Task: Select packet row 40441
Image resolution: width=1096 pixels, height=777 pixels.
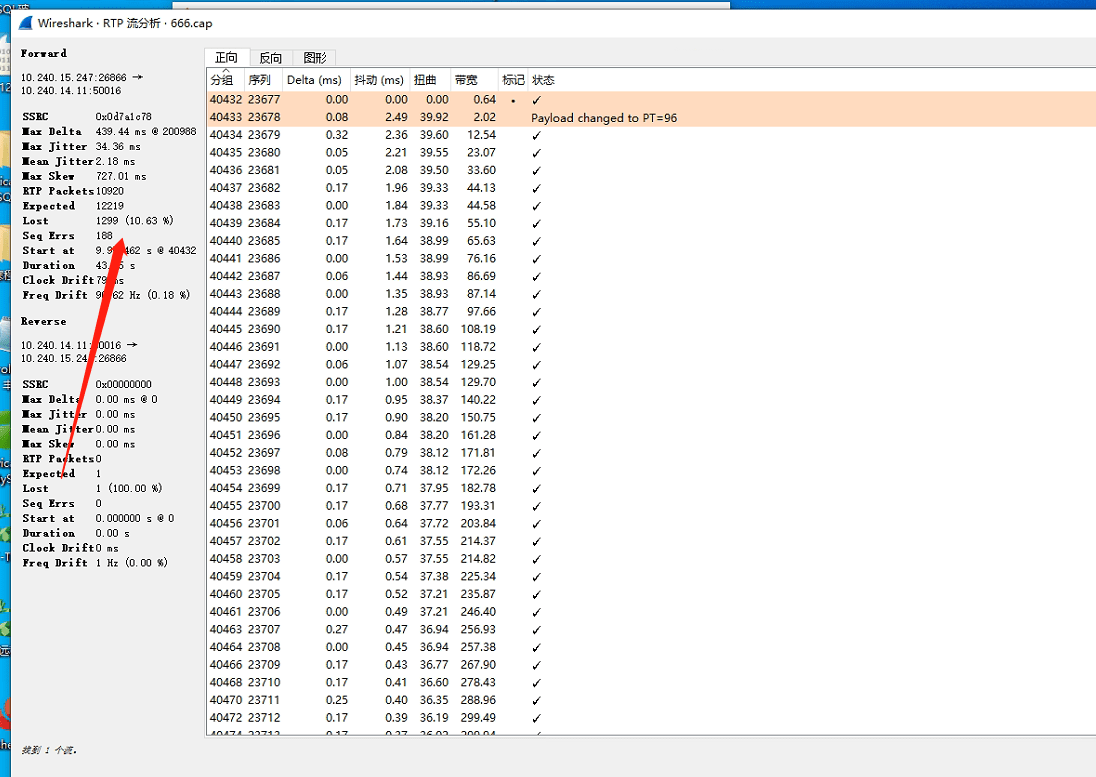Action: click(651, 259)
